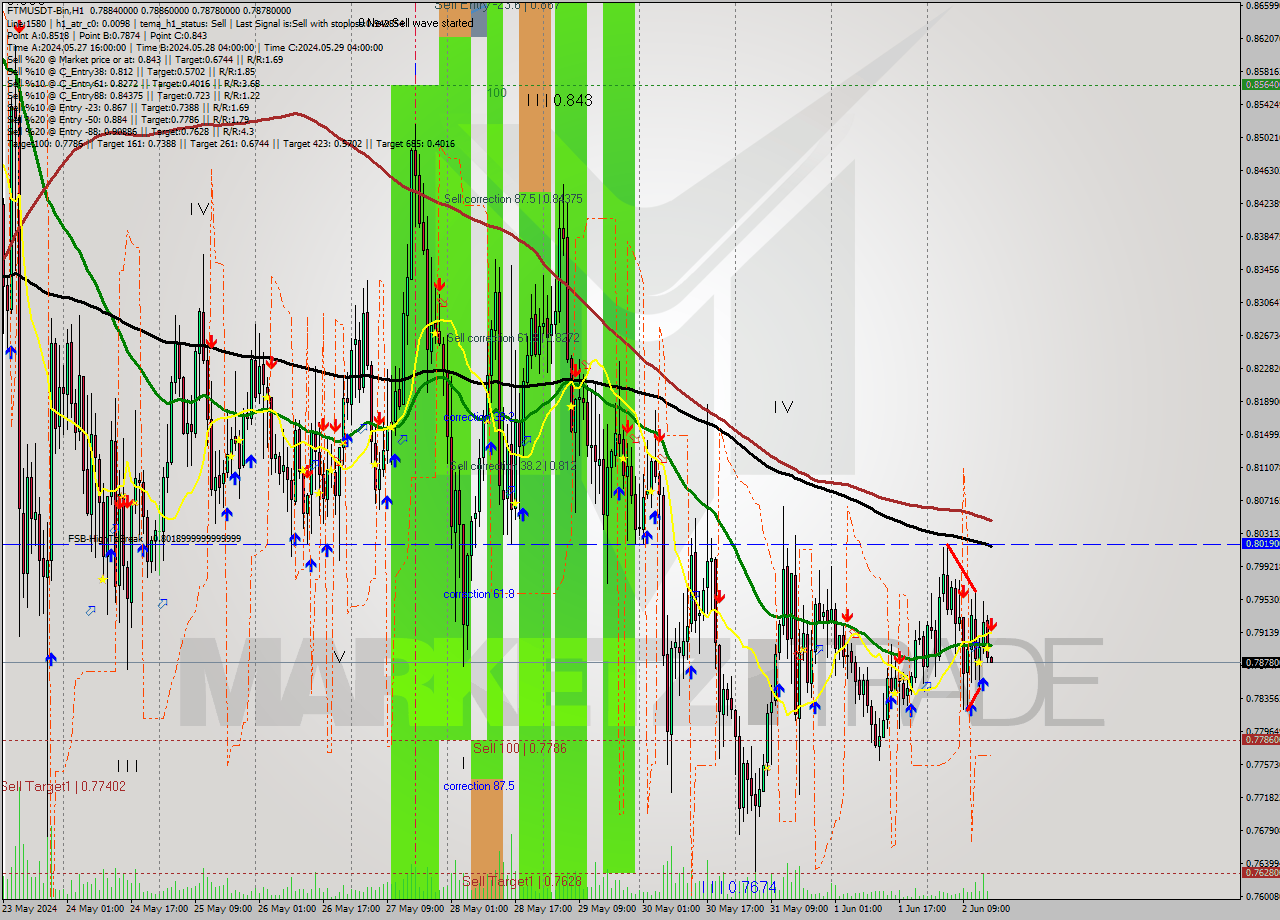Click the Sell correction 87.5 | 0.84375 label
This screenshot has height=920, width=1280.
(513, 199)
